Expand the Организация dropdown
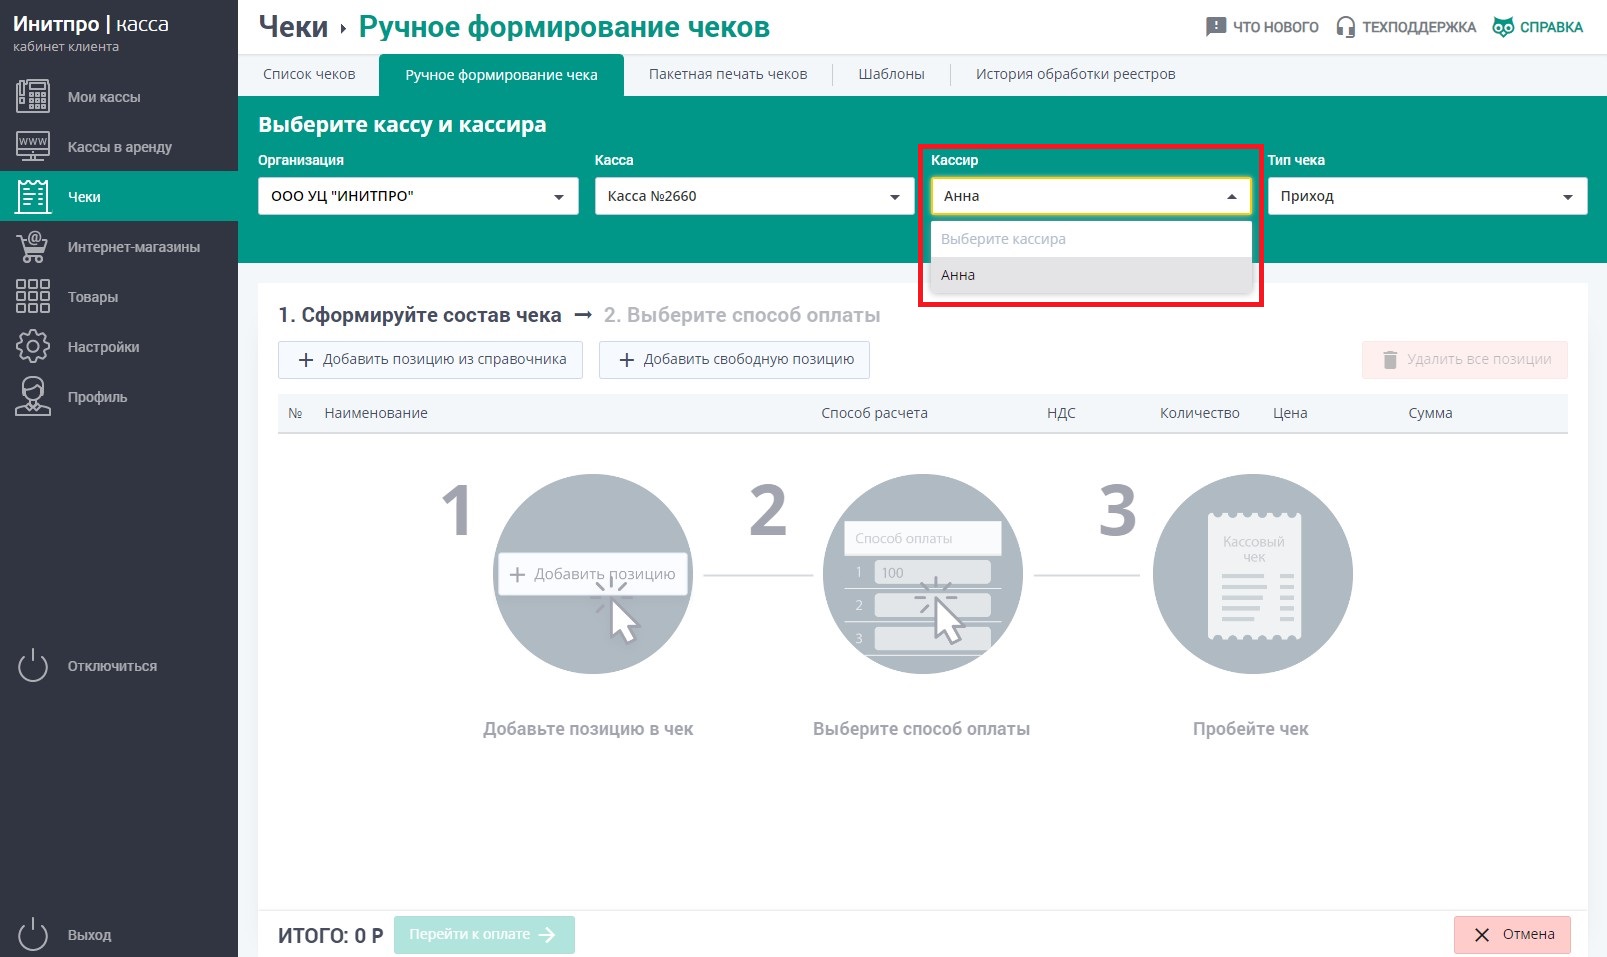This screenshot has width=1607, height=957. click(x=418, y=196)
